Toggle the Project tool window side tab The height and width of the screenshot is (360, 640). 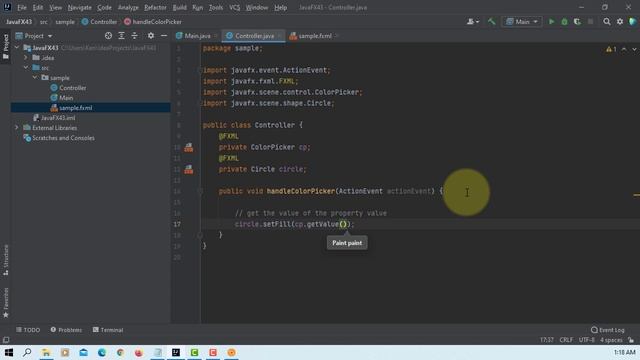(6, 46)
